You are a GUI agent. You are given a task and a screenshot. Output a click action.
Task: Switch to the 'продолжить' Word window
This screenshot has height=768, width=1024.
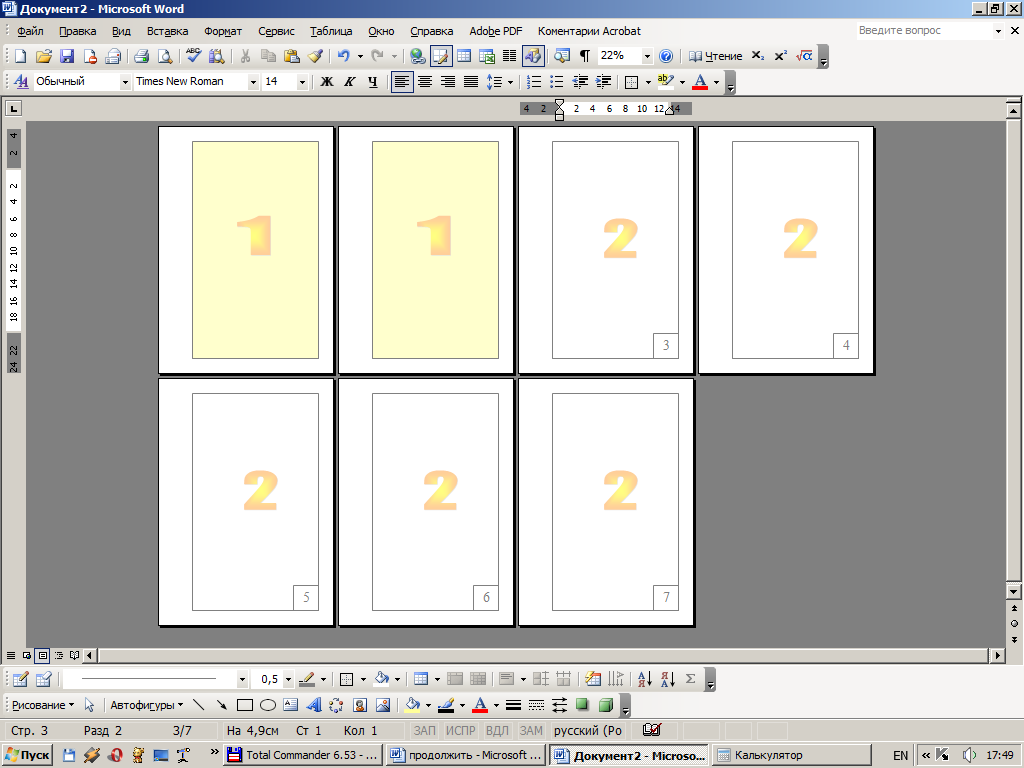pyautogui.click(x=466, y=756)
